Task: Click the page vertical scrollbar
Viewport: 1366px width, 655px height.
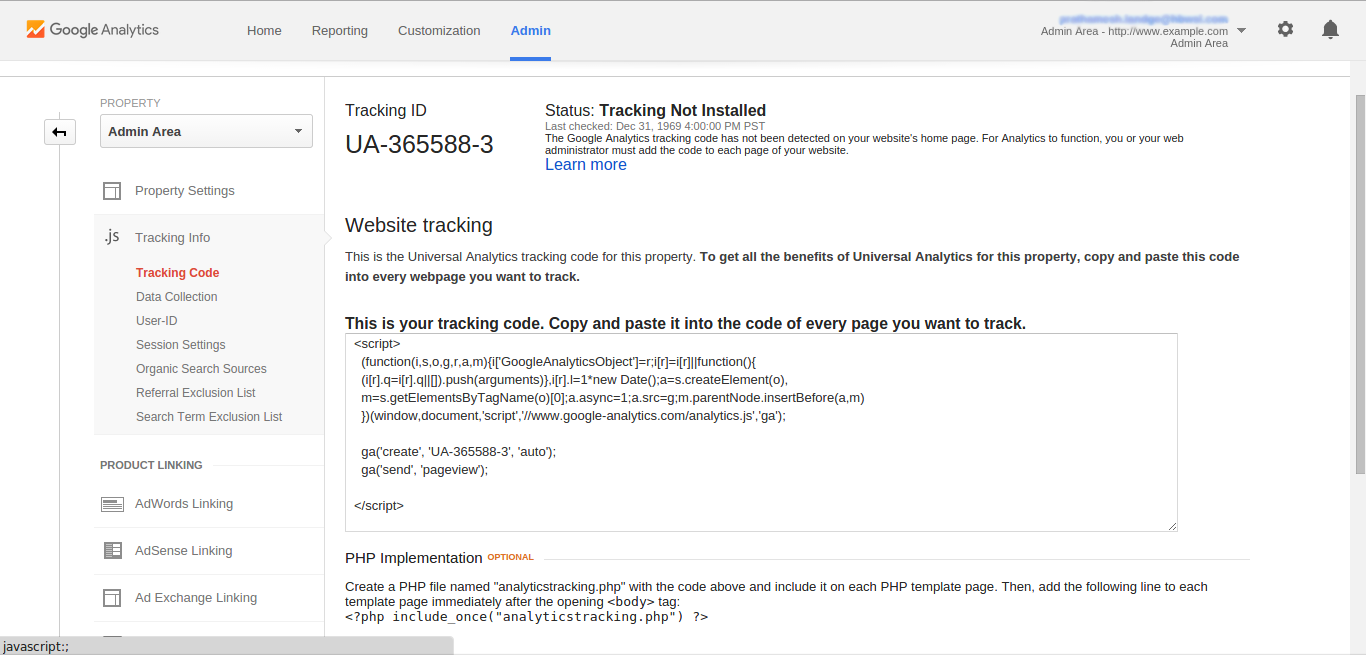Action: pos(1360,285)
